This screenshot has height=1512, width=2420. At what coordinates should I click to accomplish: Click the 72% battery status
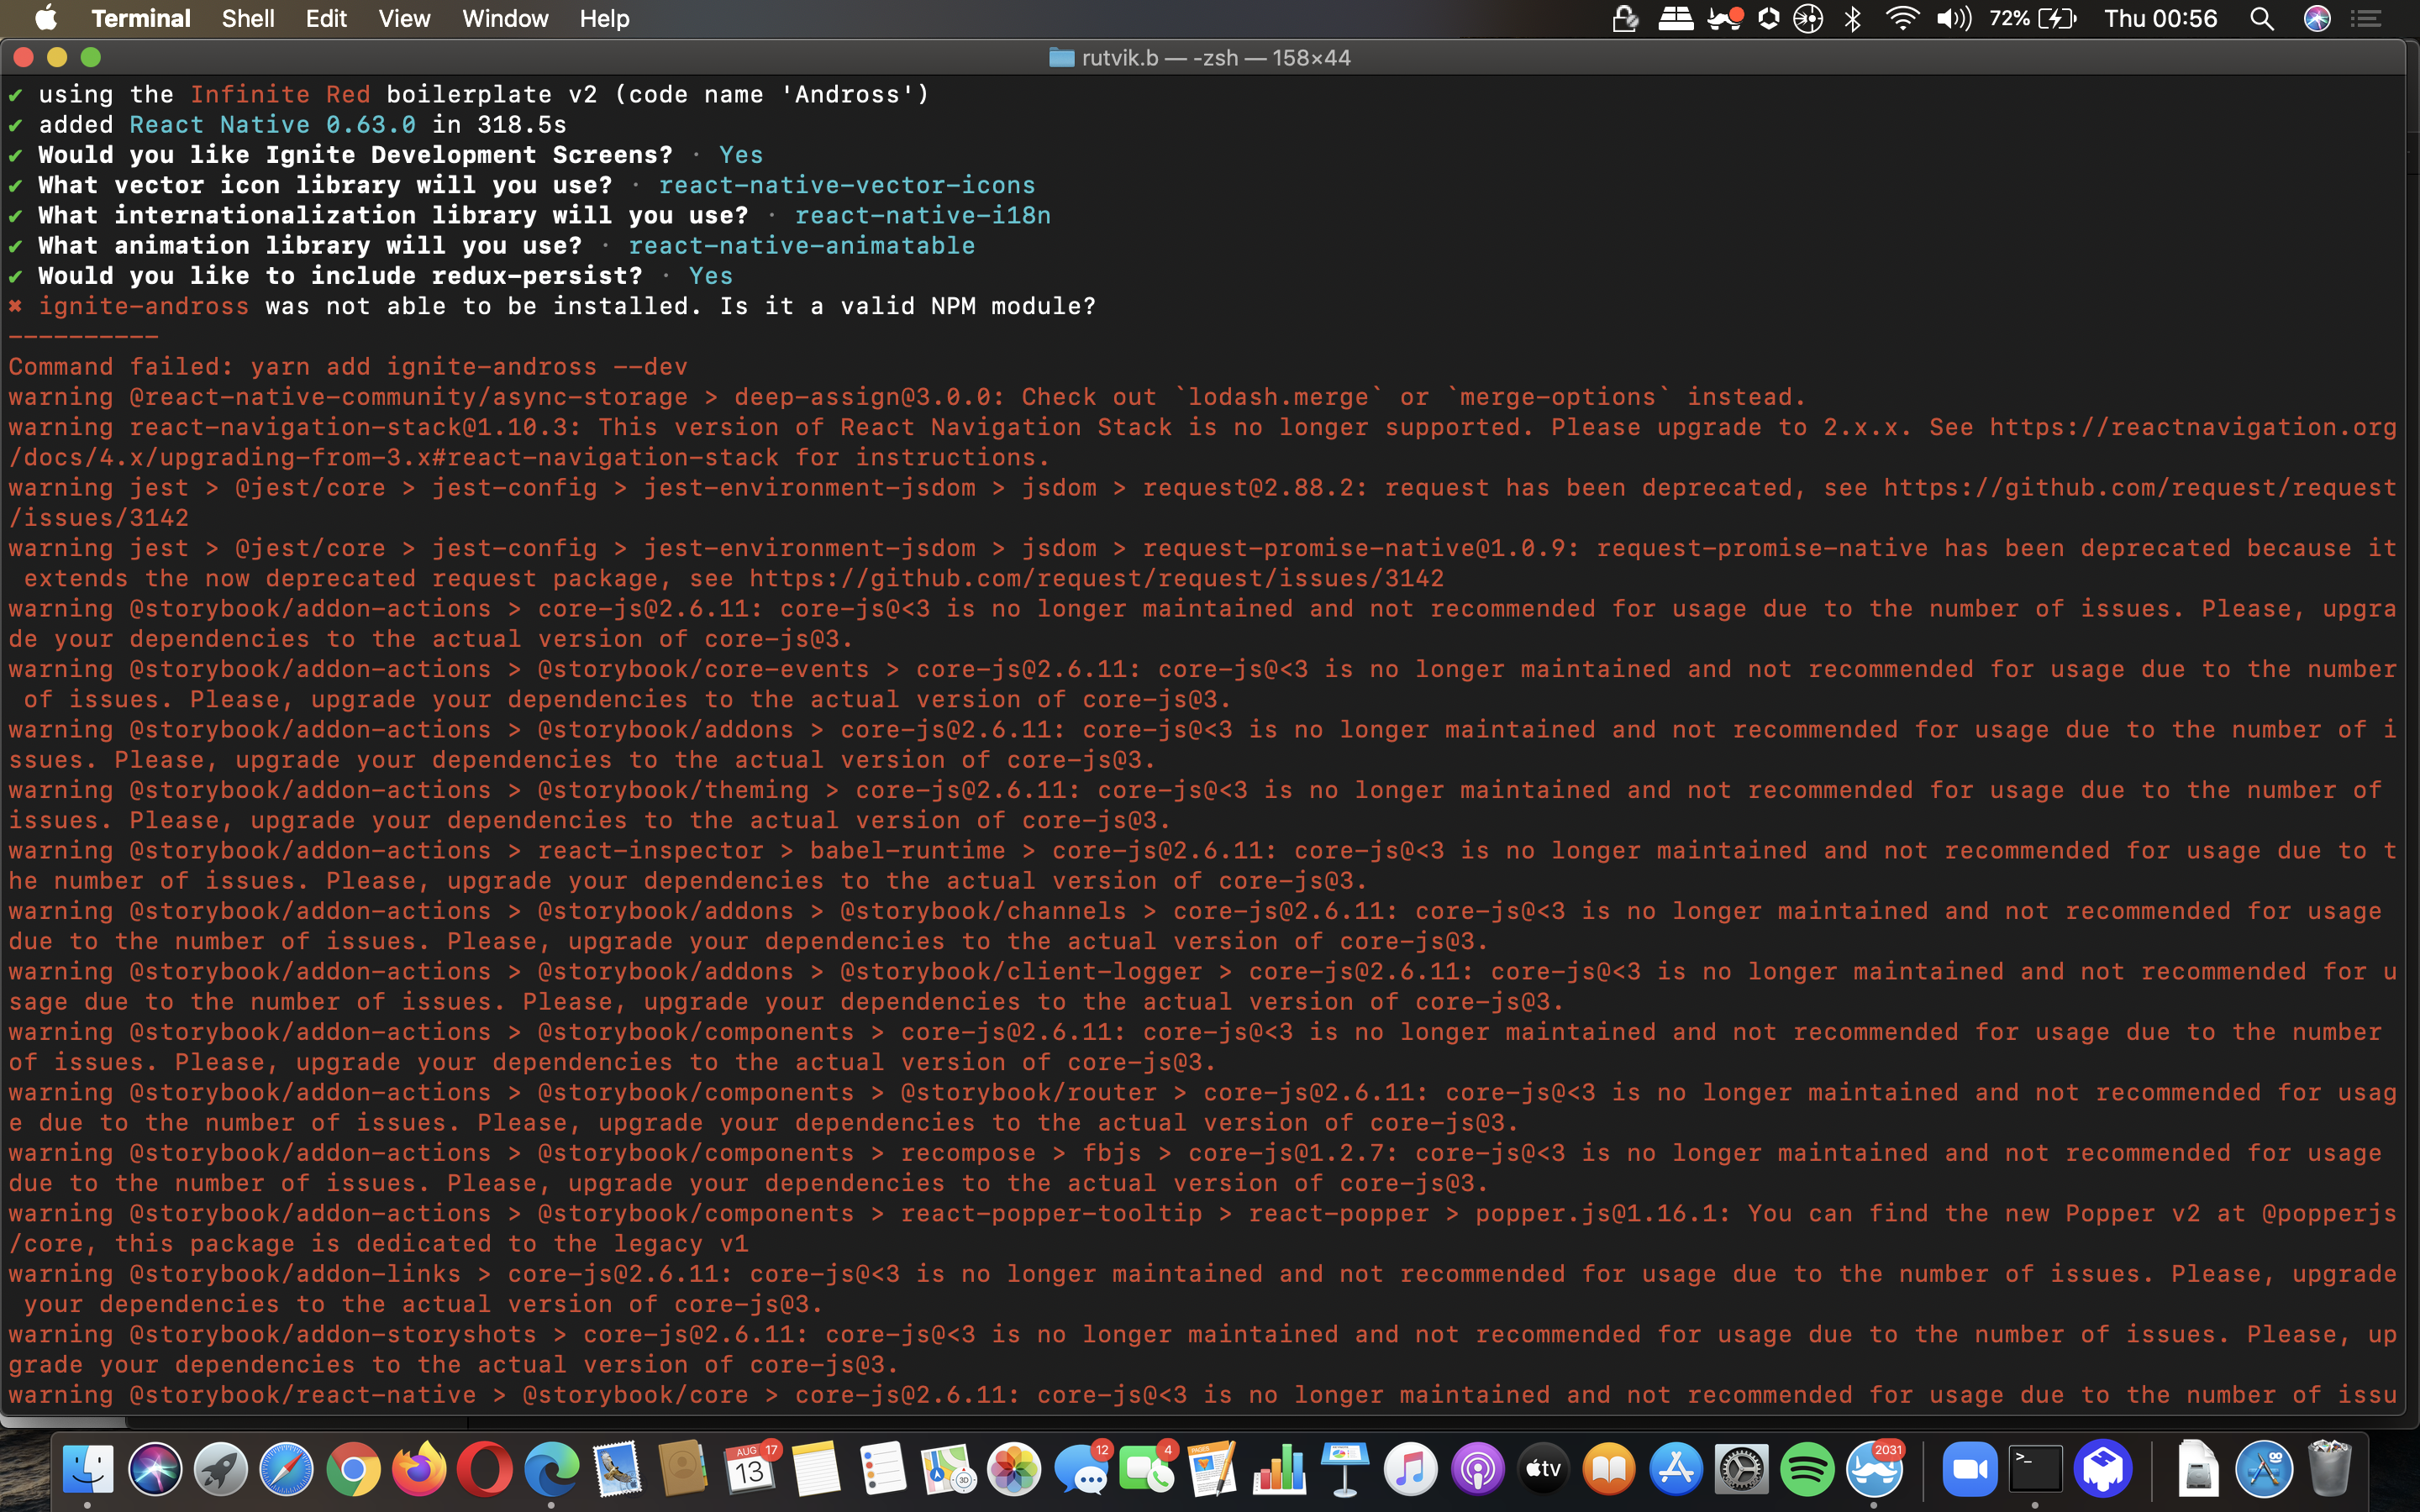coord(2033,18)
